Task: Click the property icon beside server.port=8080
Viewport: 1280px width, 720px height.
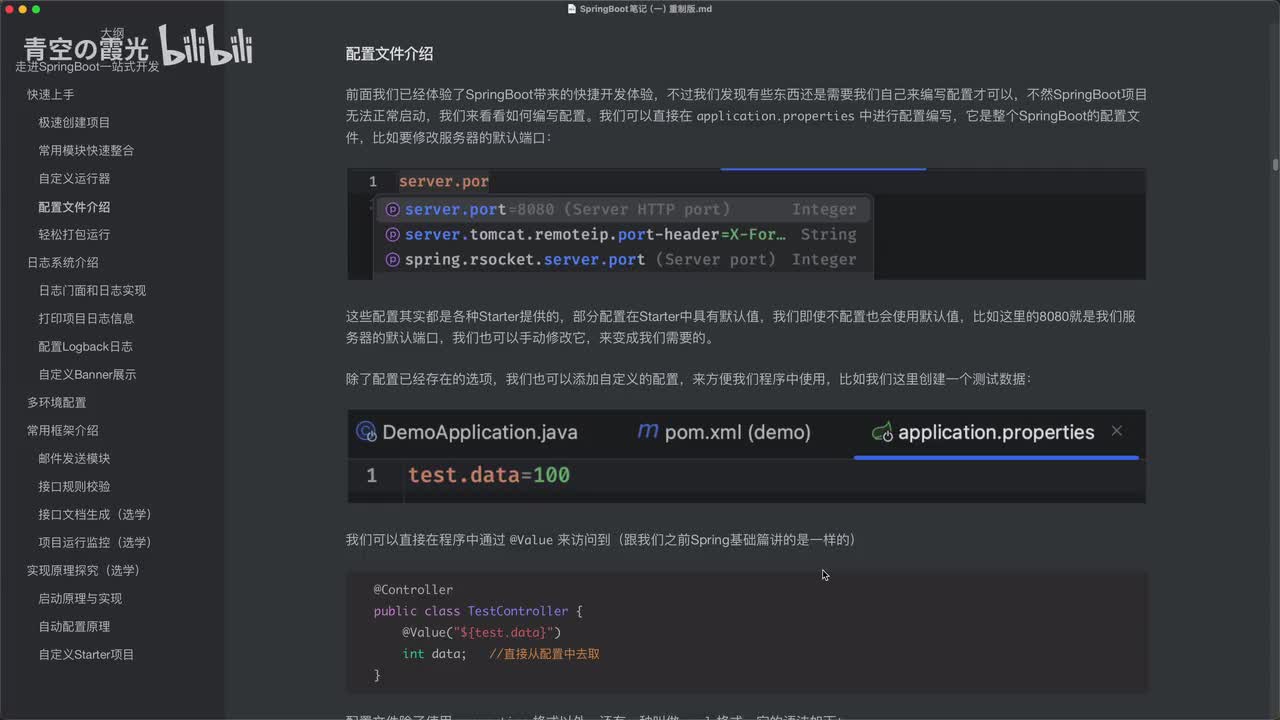Action: [393, 210]
